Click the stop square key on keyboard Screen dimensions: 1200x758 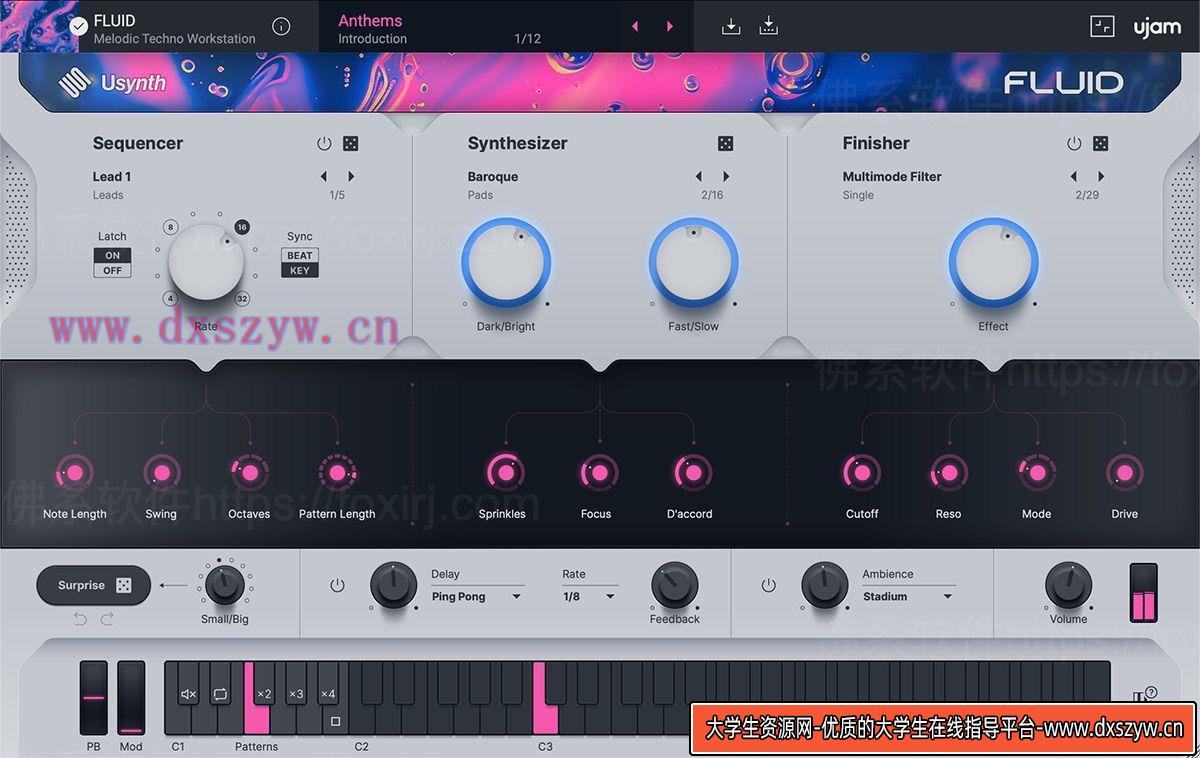coord(335,721)
